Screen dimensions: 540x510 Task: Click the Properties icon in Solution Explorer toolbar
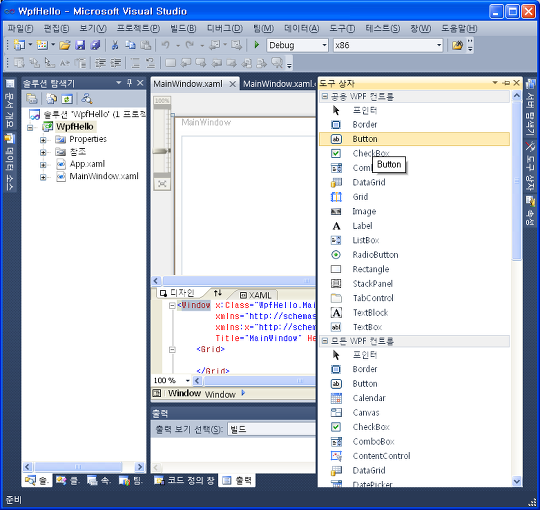coord(32,99)
